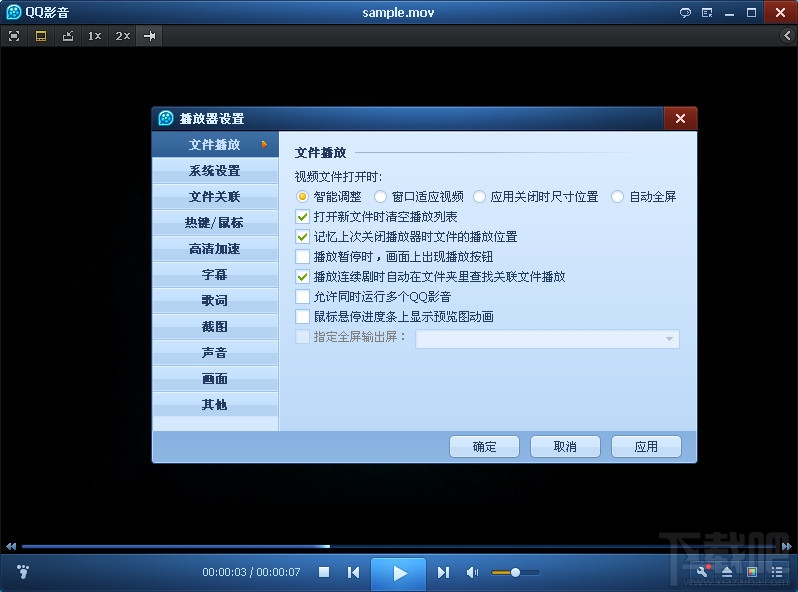
Task: Toggle the 指定全屏输出屏 checkbox
Action: point(302,337)
